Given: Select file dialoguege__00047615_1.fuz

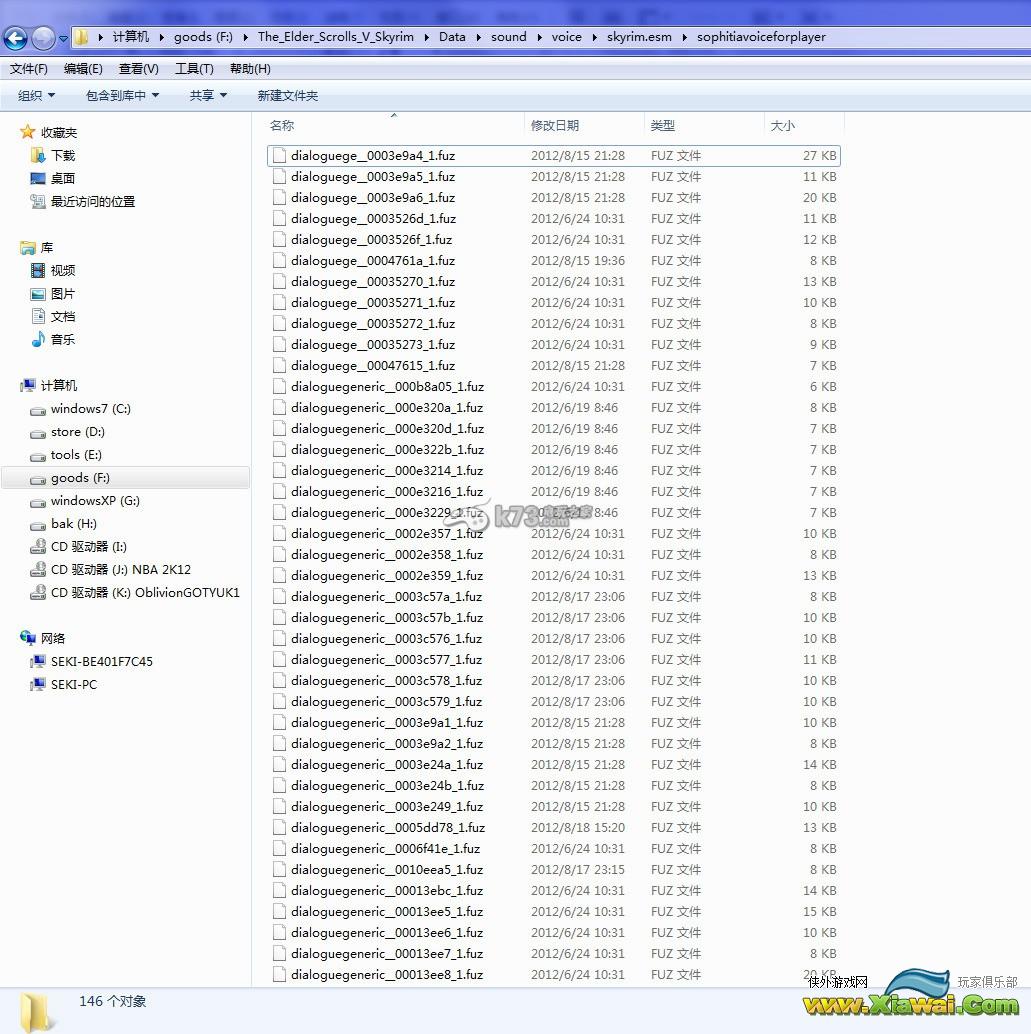Looking at the screenshot, I should 554,365.
